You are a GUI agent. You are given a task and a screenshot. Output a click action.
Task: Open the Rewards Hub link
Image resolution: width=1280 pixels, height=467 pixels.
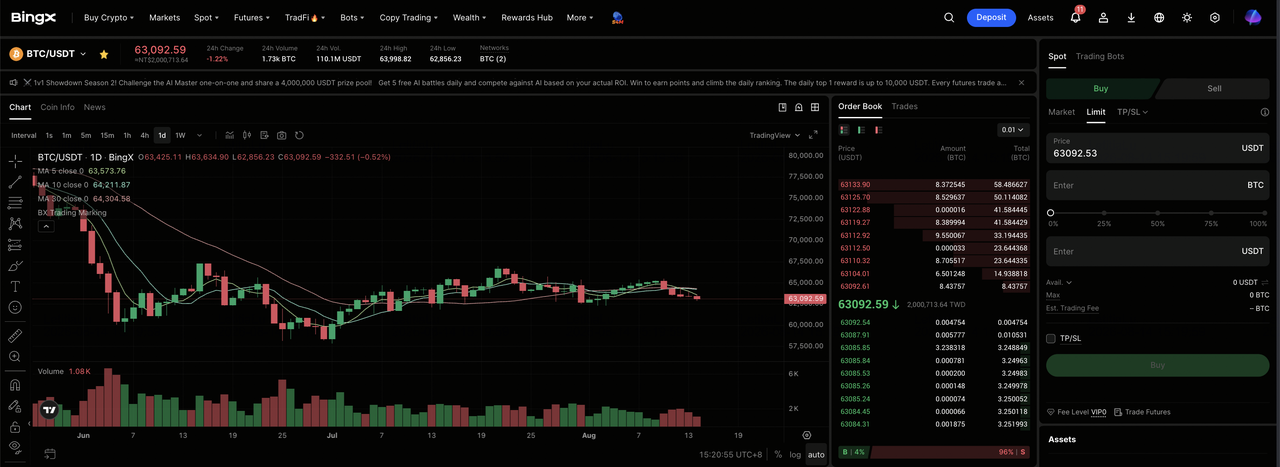click(526, 17)
